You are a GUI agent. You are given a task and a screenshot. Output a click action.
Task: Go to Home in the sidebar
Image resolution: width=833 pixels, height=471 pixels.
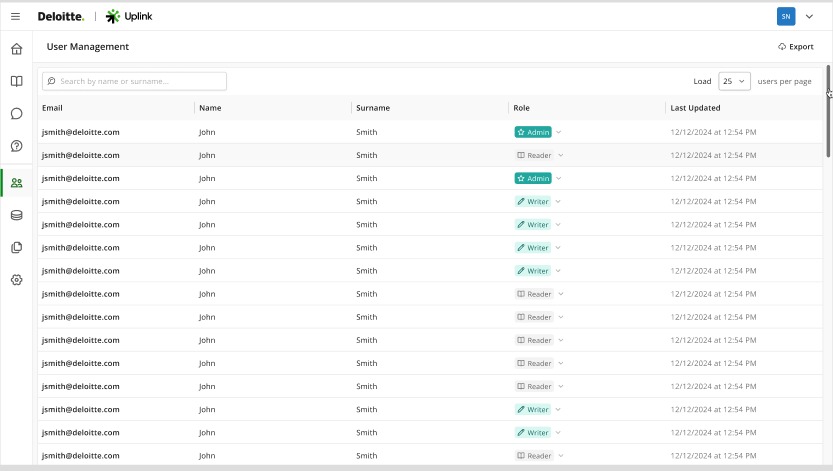[16, 49]
